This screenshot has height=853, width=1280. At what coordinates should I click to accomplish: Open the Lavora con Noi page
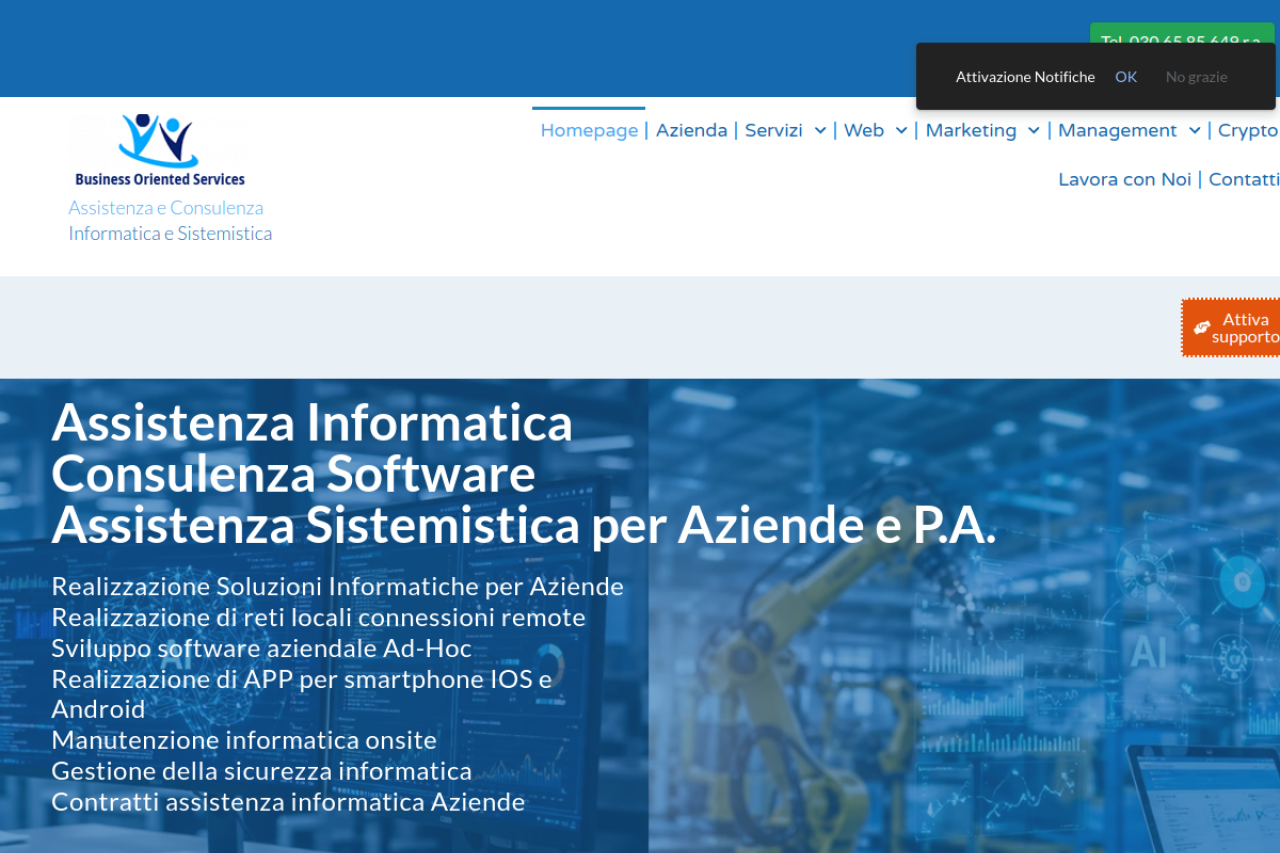(x=1125, y=180)
